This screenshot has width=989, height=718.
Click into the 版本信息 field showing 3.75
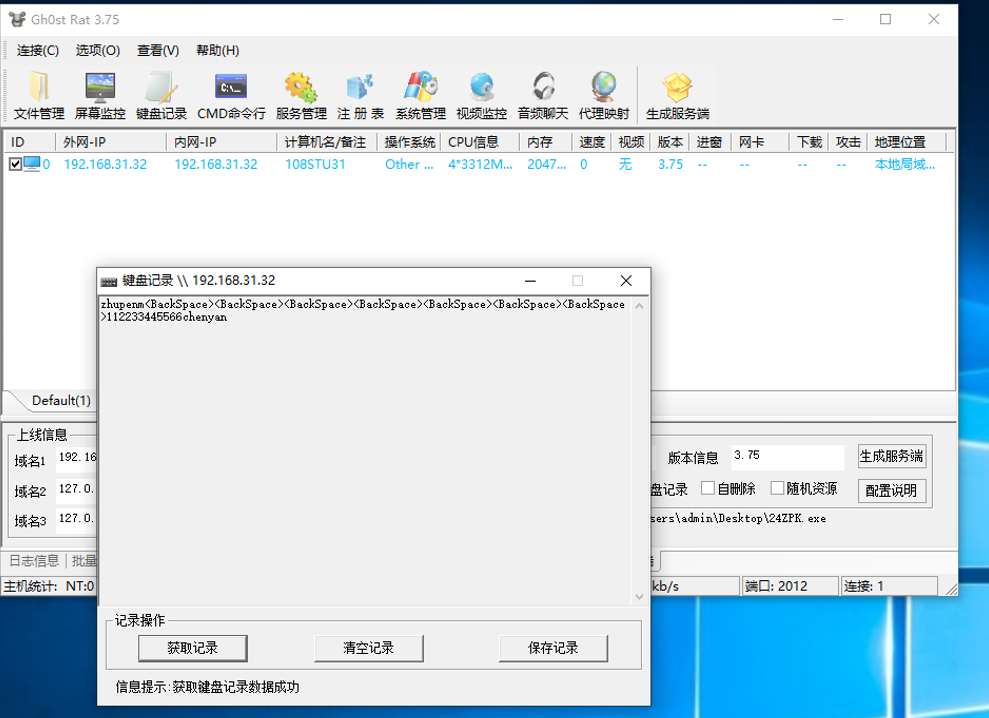point(787,457)
